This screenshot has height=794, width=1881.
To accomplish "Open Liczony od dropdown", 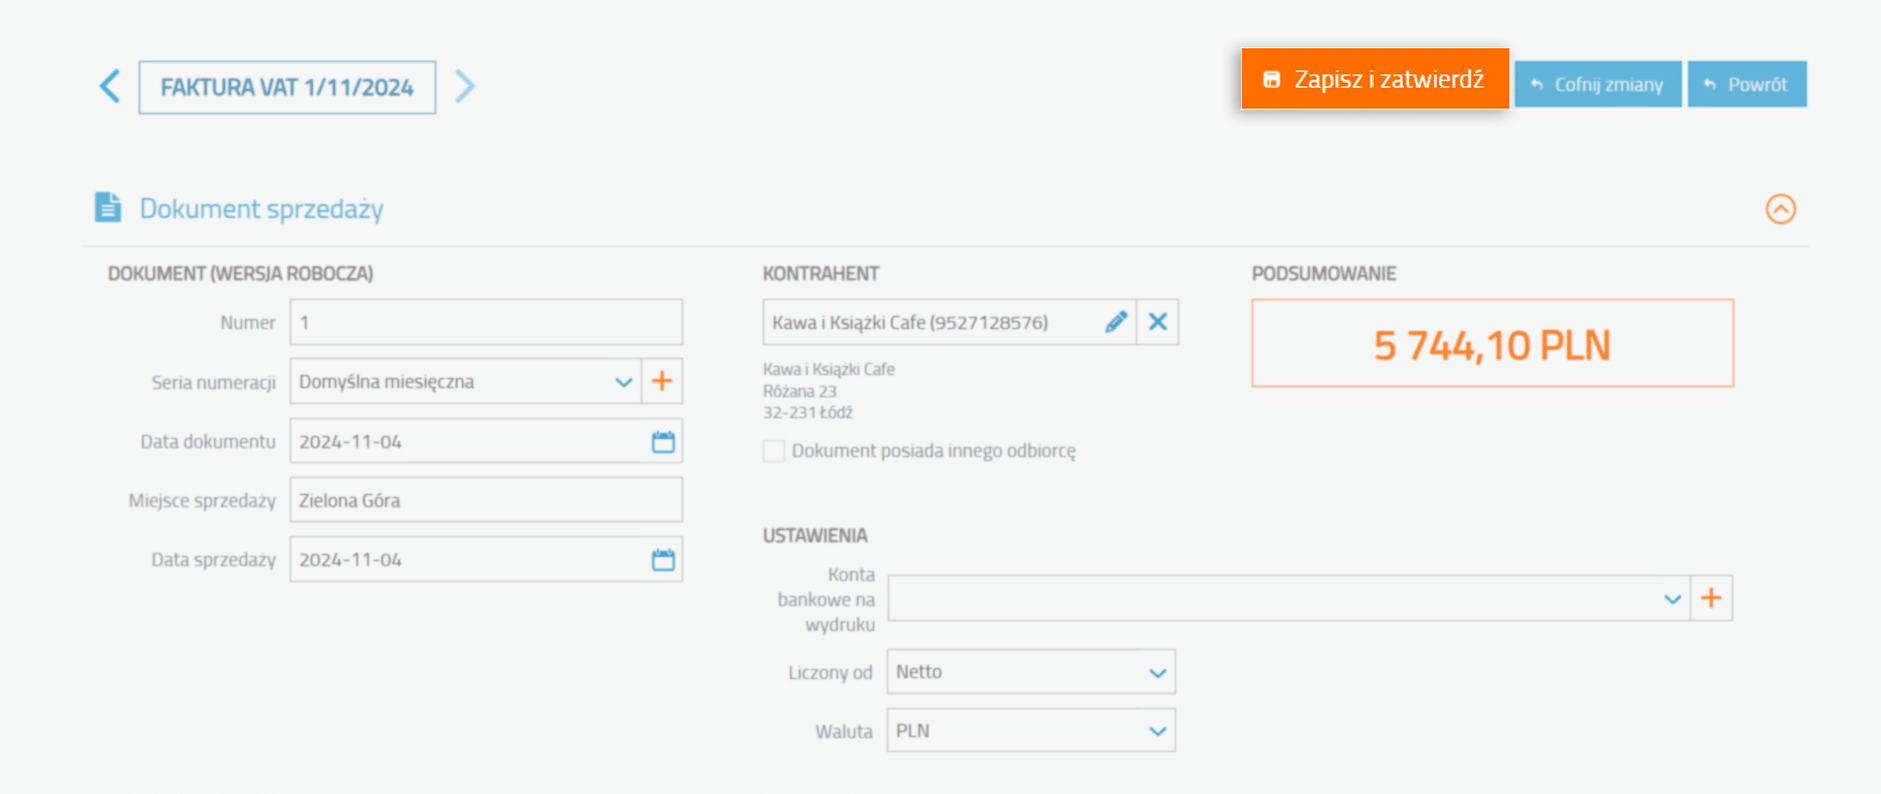I will [1031, 672].
